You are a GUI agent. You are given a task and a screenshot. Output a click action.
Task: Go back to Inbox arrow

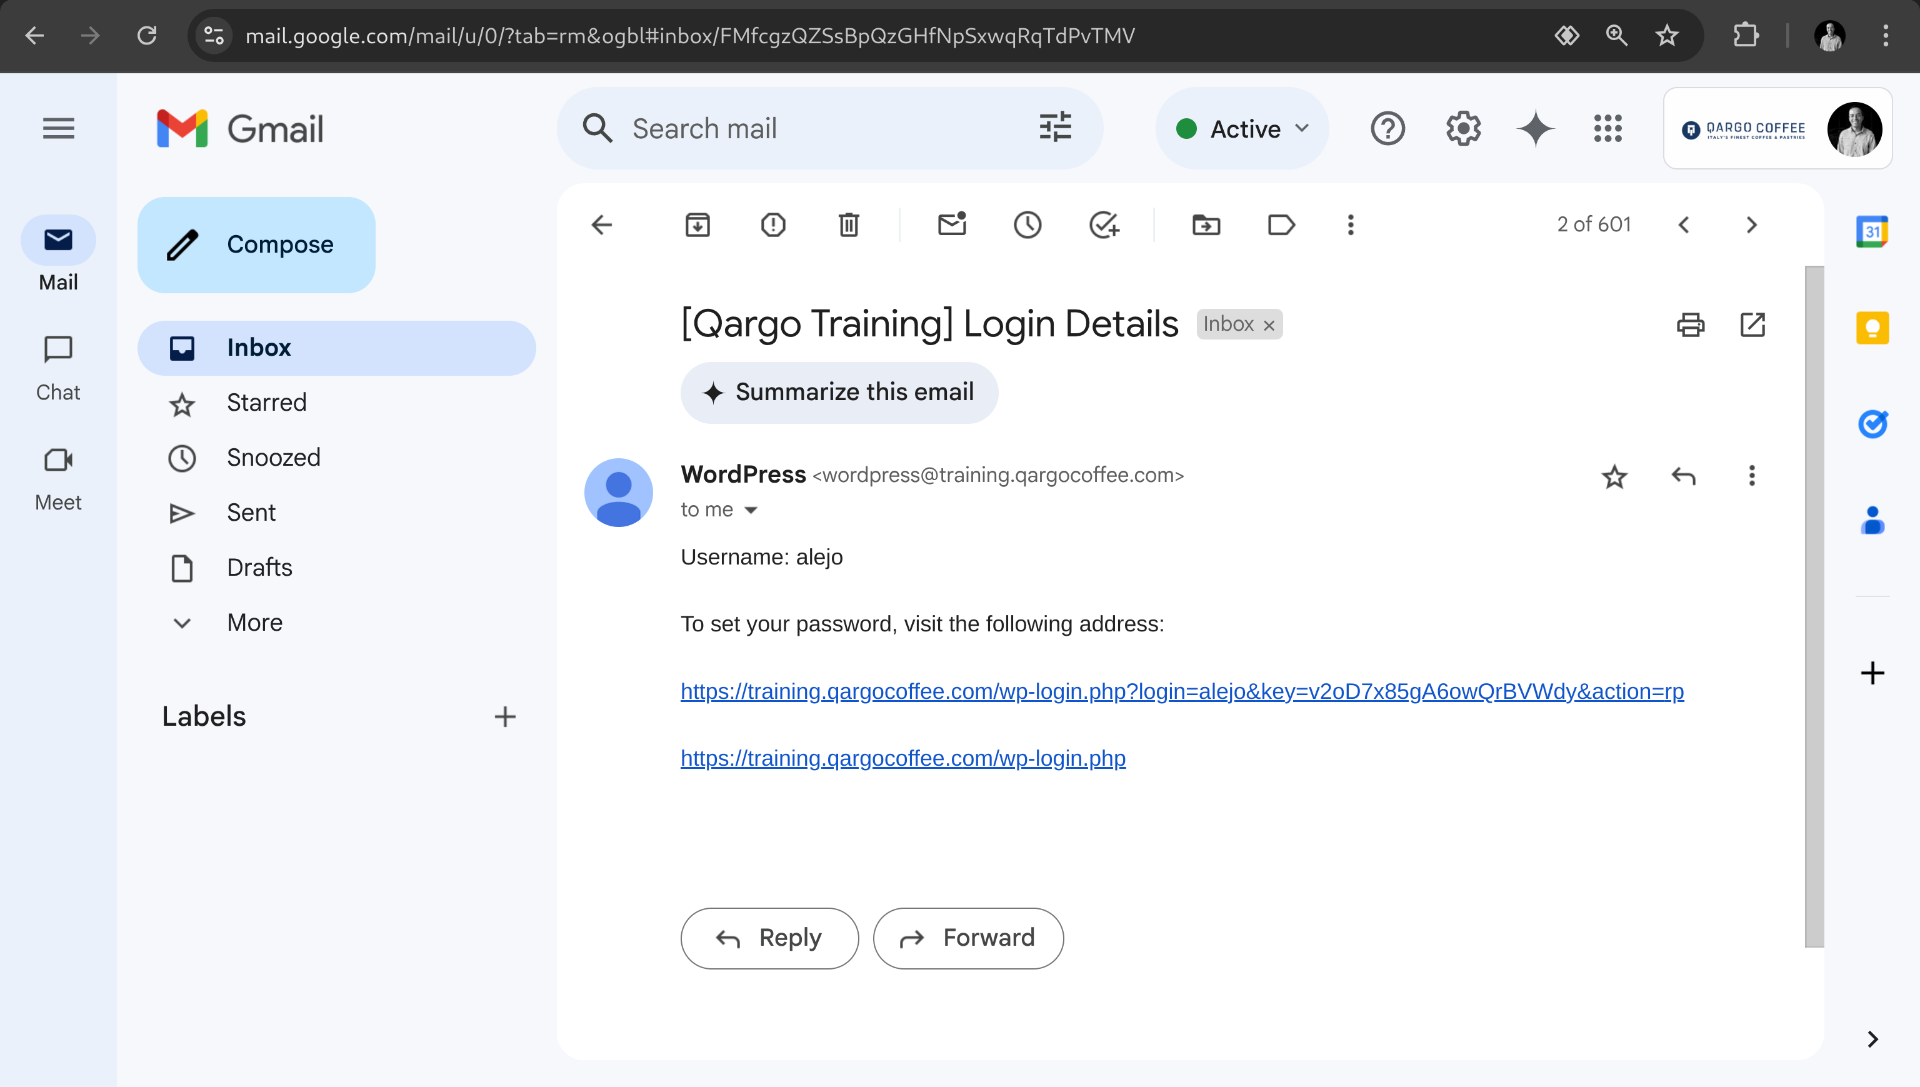[x=602, y=225]
